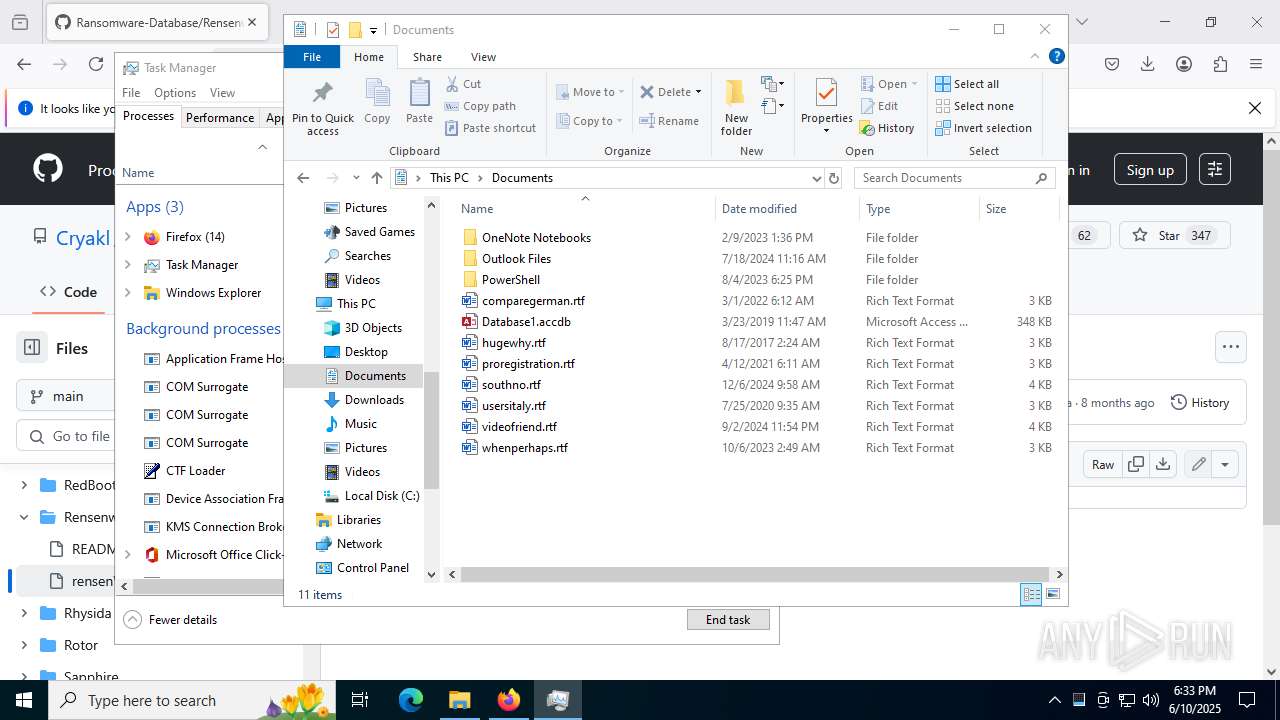The image size is (1280, 720).
Task: Open recent locations dropdown arrow
Action: point(356,178)
